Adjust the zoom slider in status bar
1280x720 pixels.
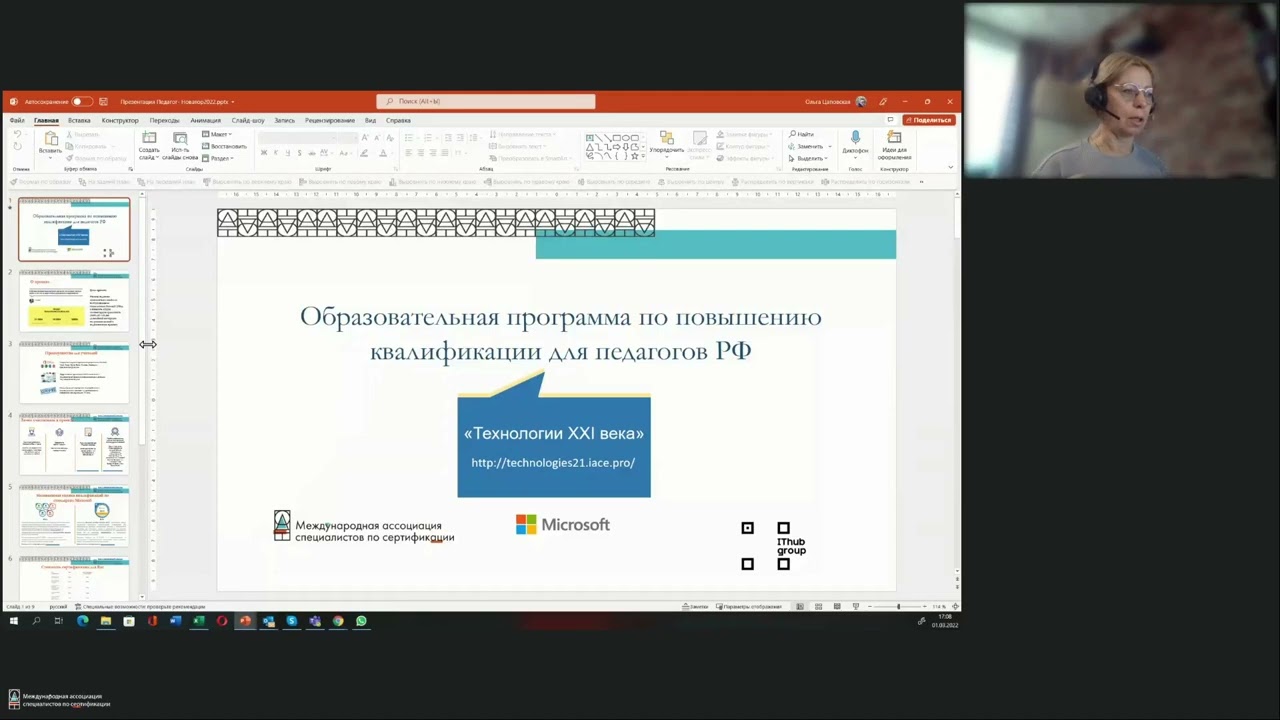point(898,606)
